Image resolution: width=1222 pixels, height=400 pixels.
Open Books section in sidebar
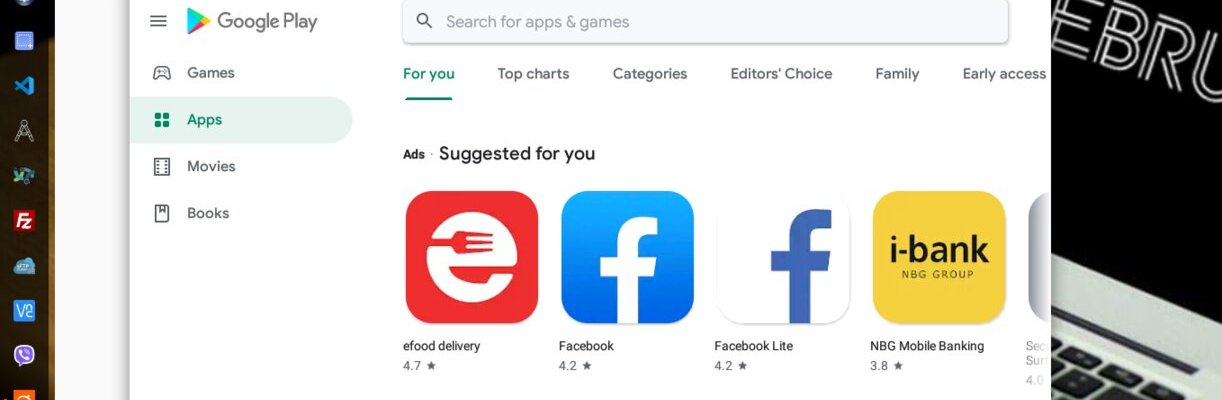point(208,213)
